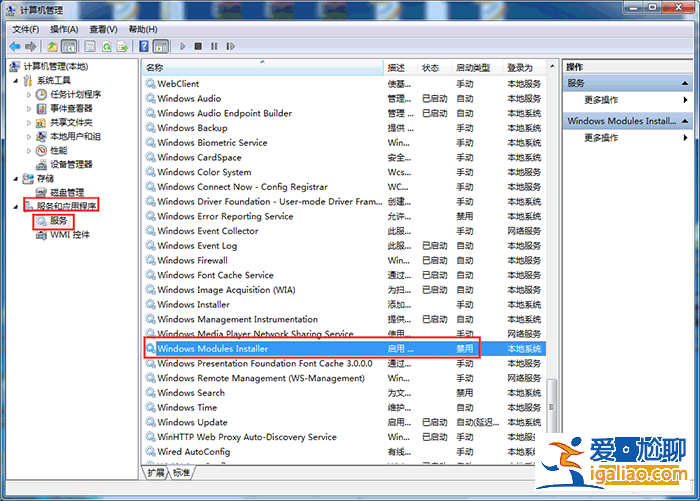Click the Start service play icon

[x=182, y=46]
